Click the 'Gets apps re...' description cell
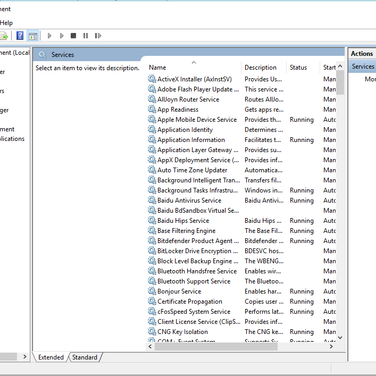Screen dimensions: 376x376 (x=264, y=109)
